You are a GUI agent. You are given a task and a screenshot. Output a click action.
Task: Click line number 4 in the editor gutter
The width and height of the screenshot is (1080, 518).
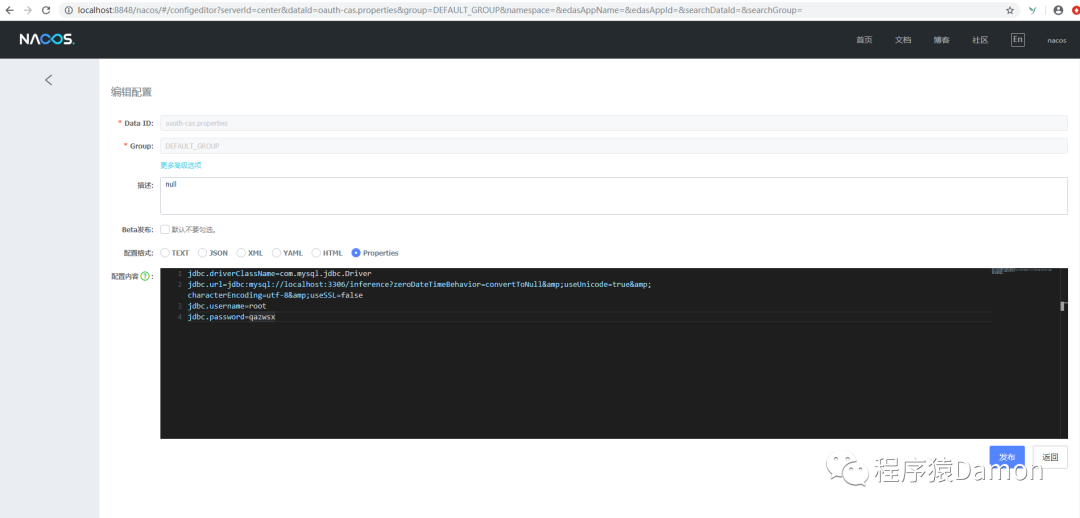(179, 317)
